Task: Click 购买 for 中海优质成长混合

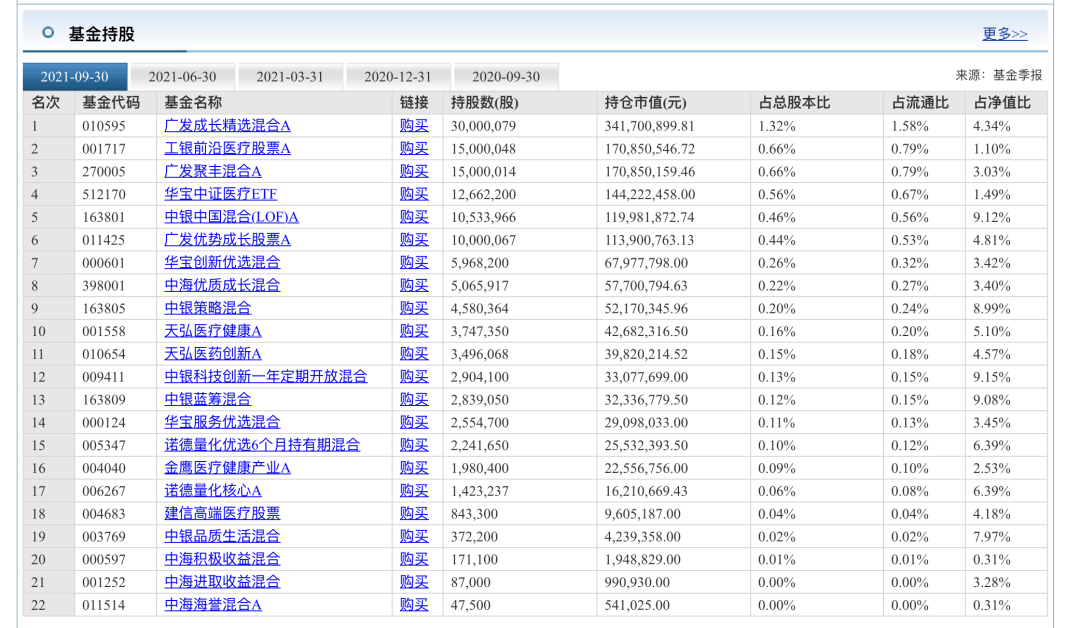Action: 414,285
